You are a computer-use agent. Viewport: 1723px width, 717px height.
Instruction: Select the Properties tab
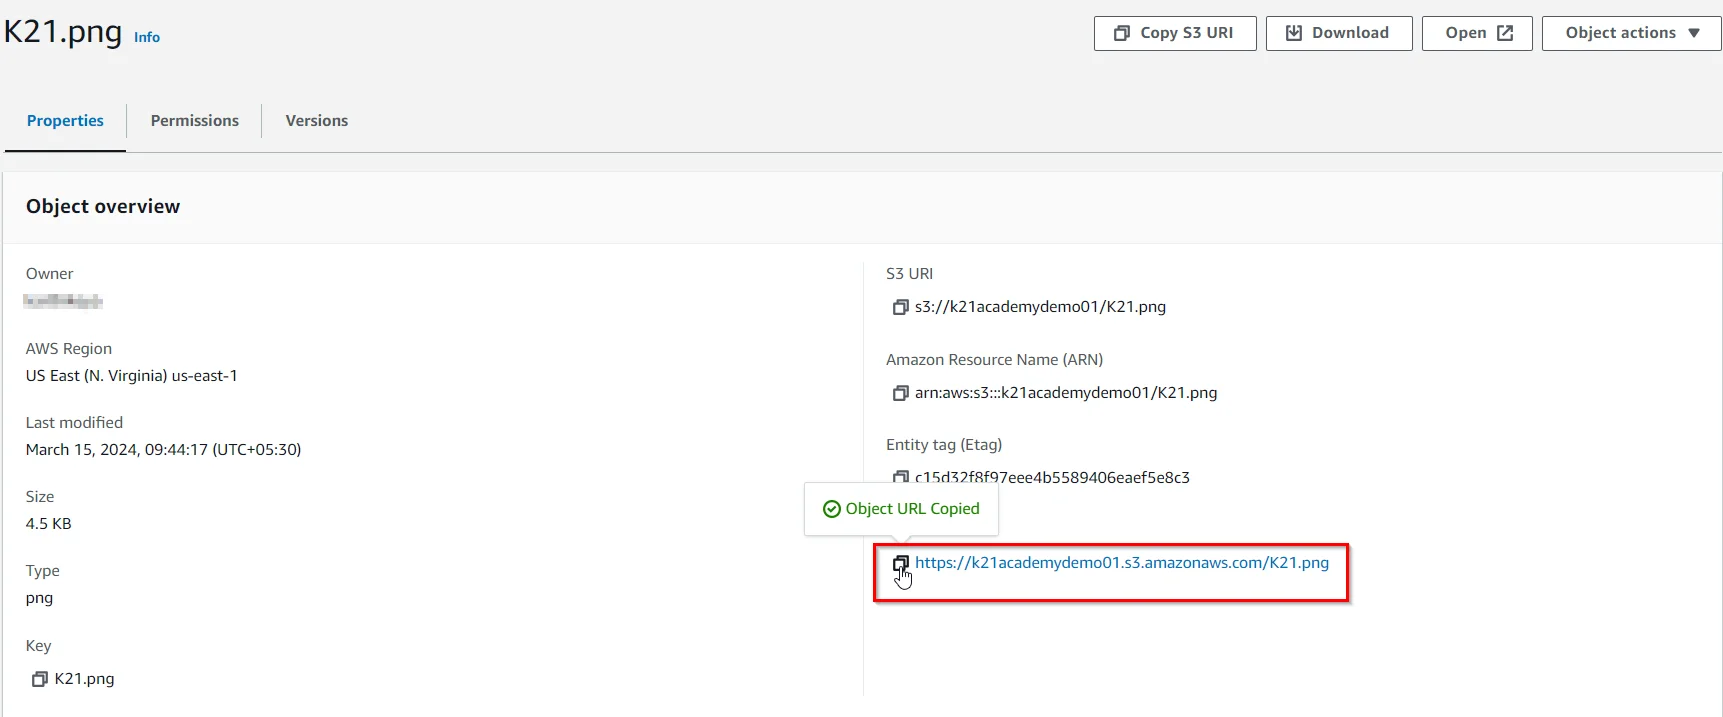[65, 121]
